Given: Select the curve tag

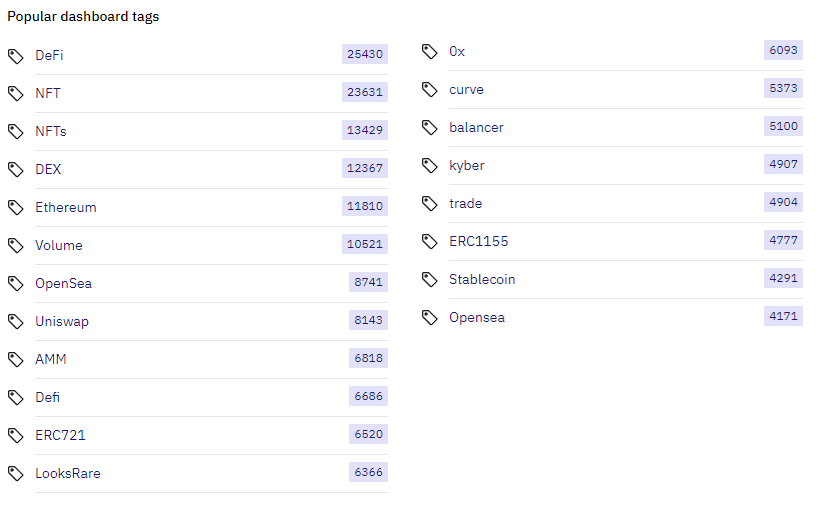Looking at the screenshot, I should (x=466, y=89).
